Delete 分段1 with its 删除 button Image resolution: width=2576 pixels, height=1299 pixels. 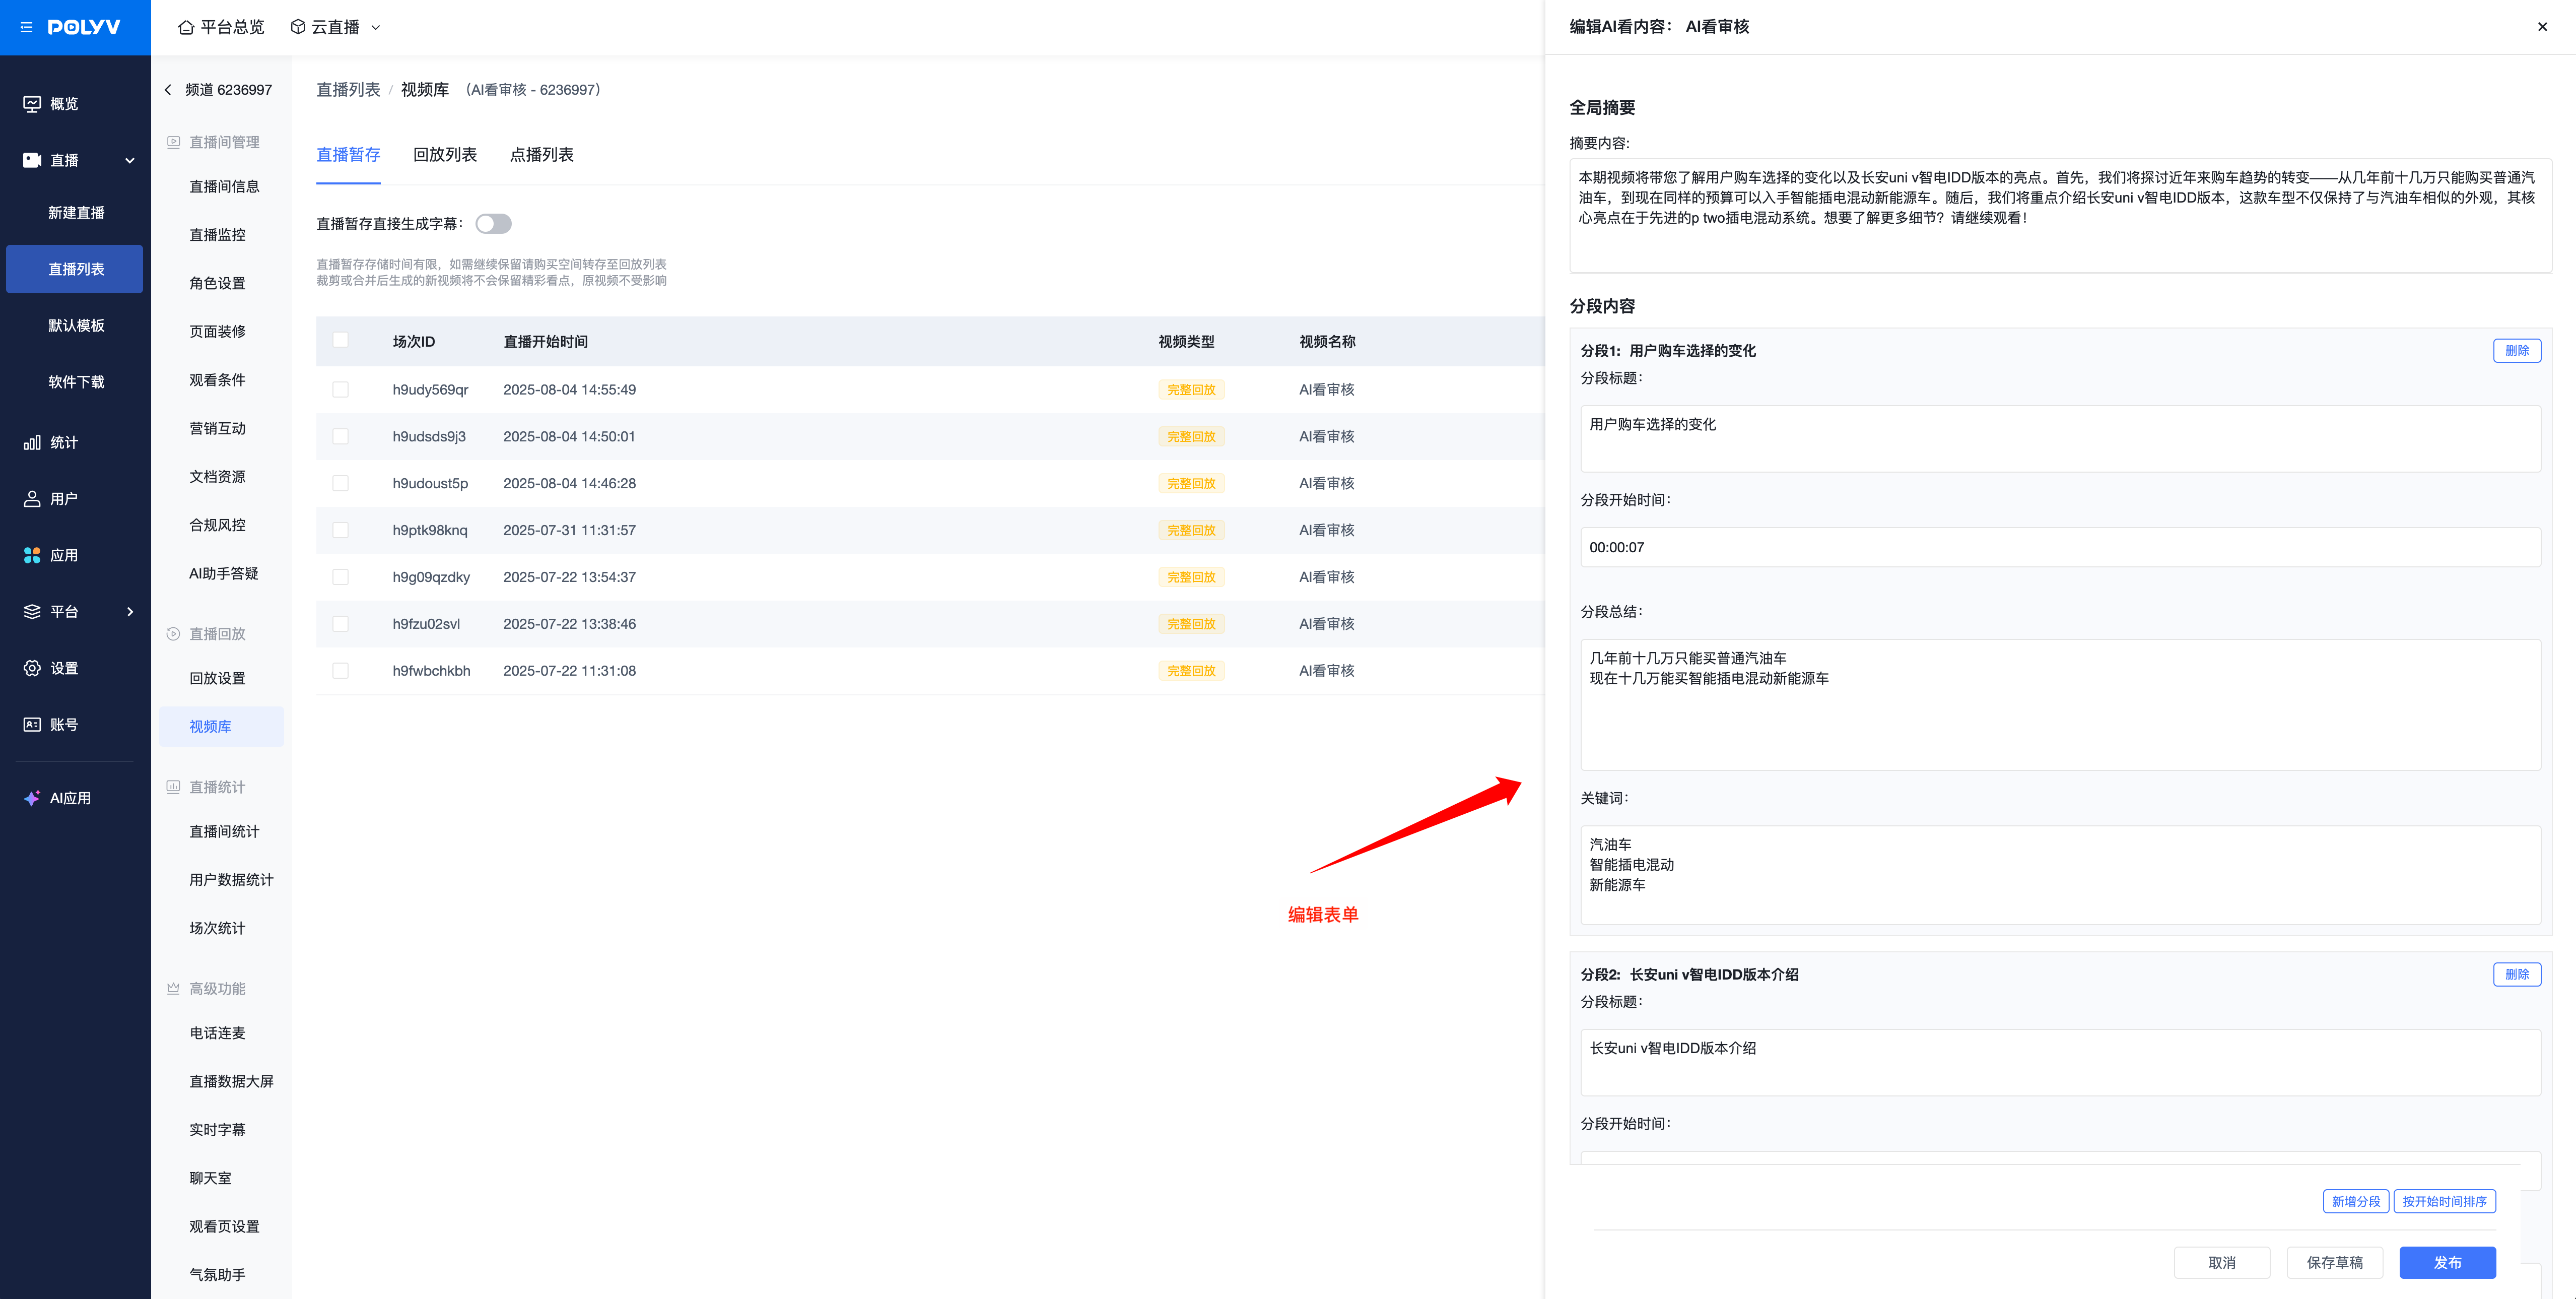[2517, 351]
